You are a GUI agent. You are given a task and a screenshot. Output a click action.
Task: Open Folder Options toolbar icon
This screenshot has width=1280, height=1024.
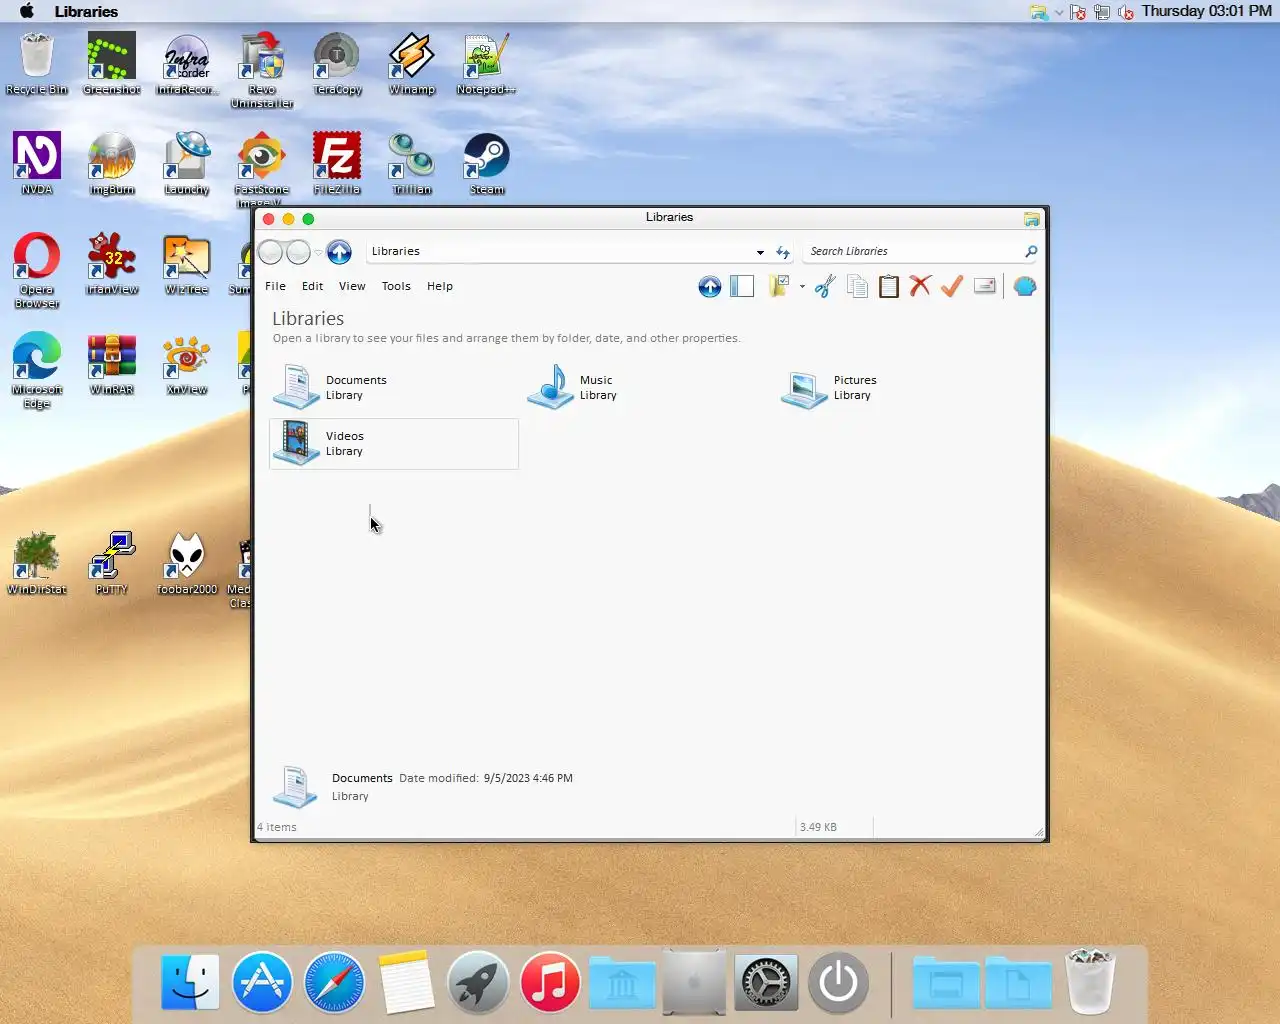779,287
